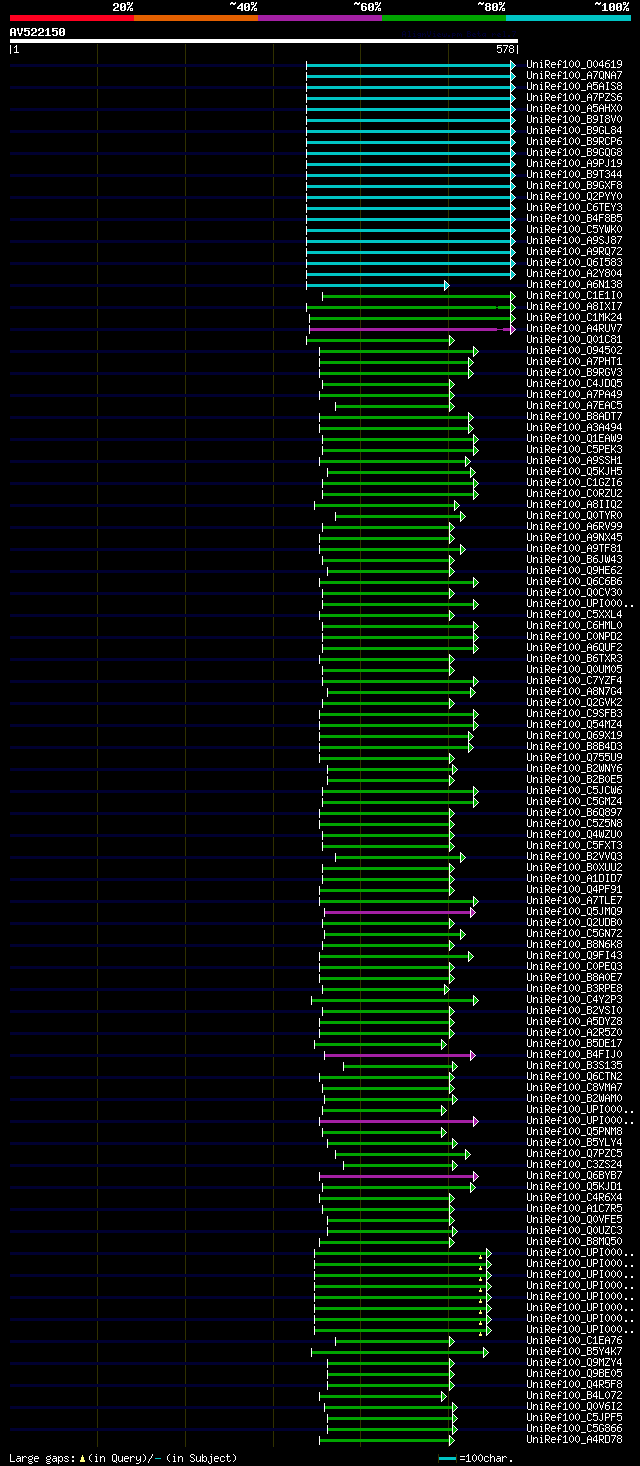Screen dimensions: 640x1466
Task: Select label UniRef100_A3A494
Action: click(574, 427)
